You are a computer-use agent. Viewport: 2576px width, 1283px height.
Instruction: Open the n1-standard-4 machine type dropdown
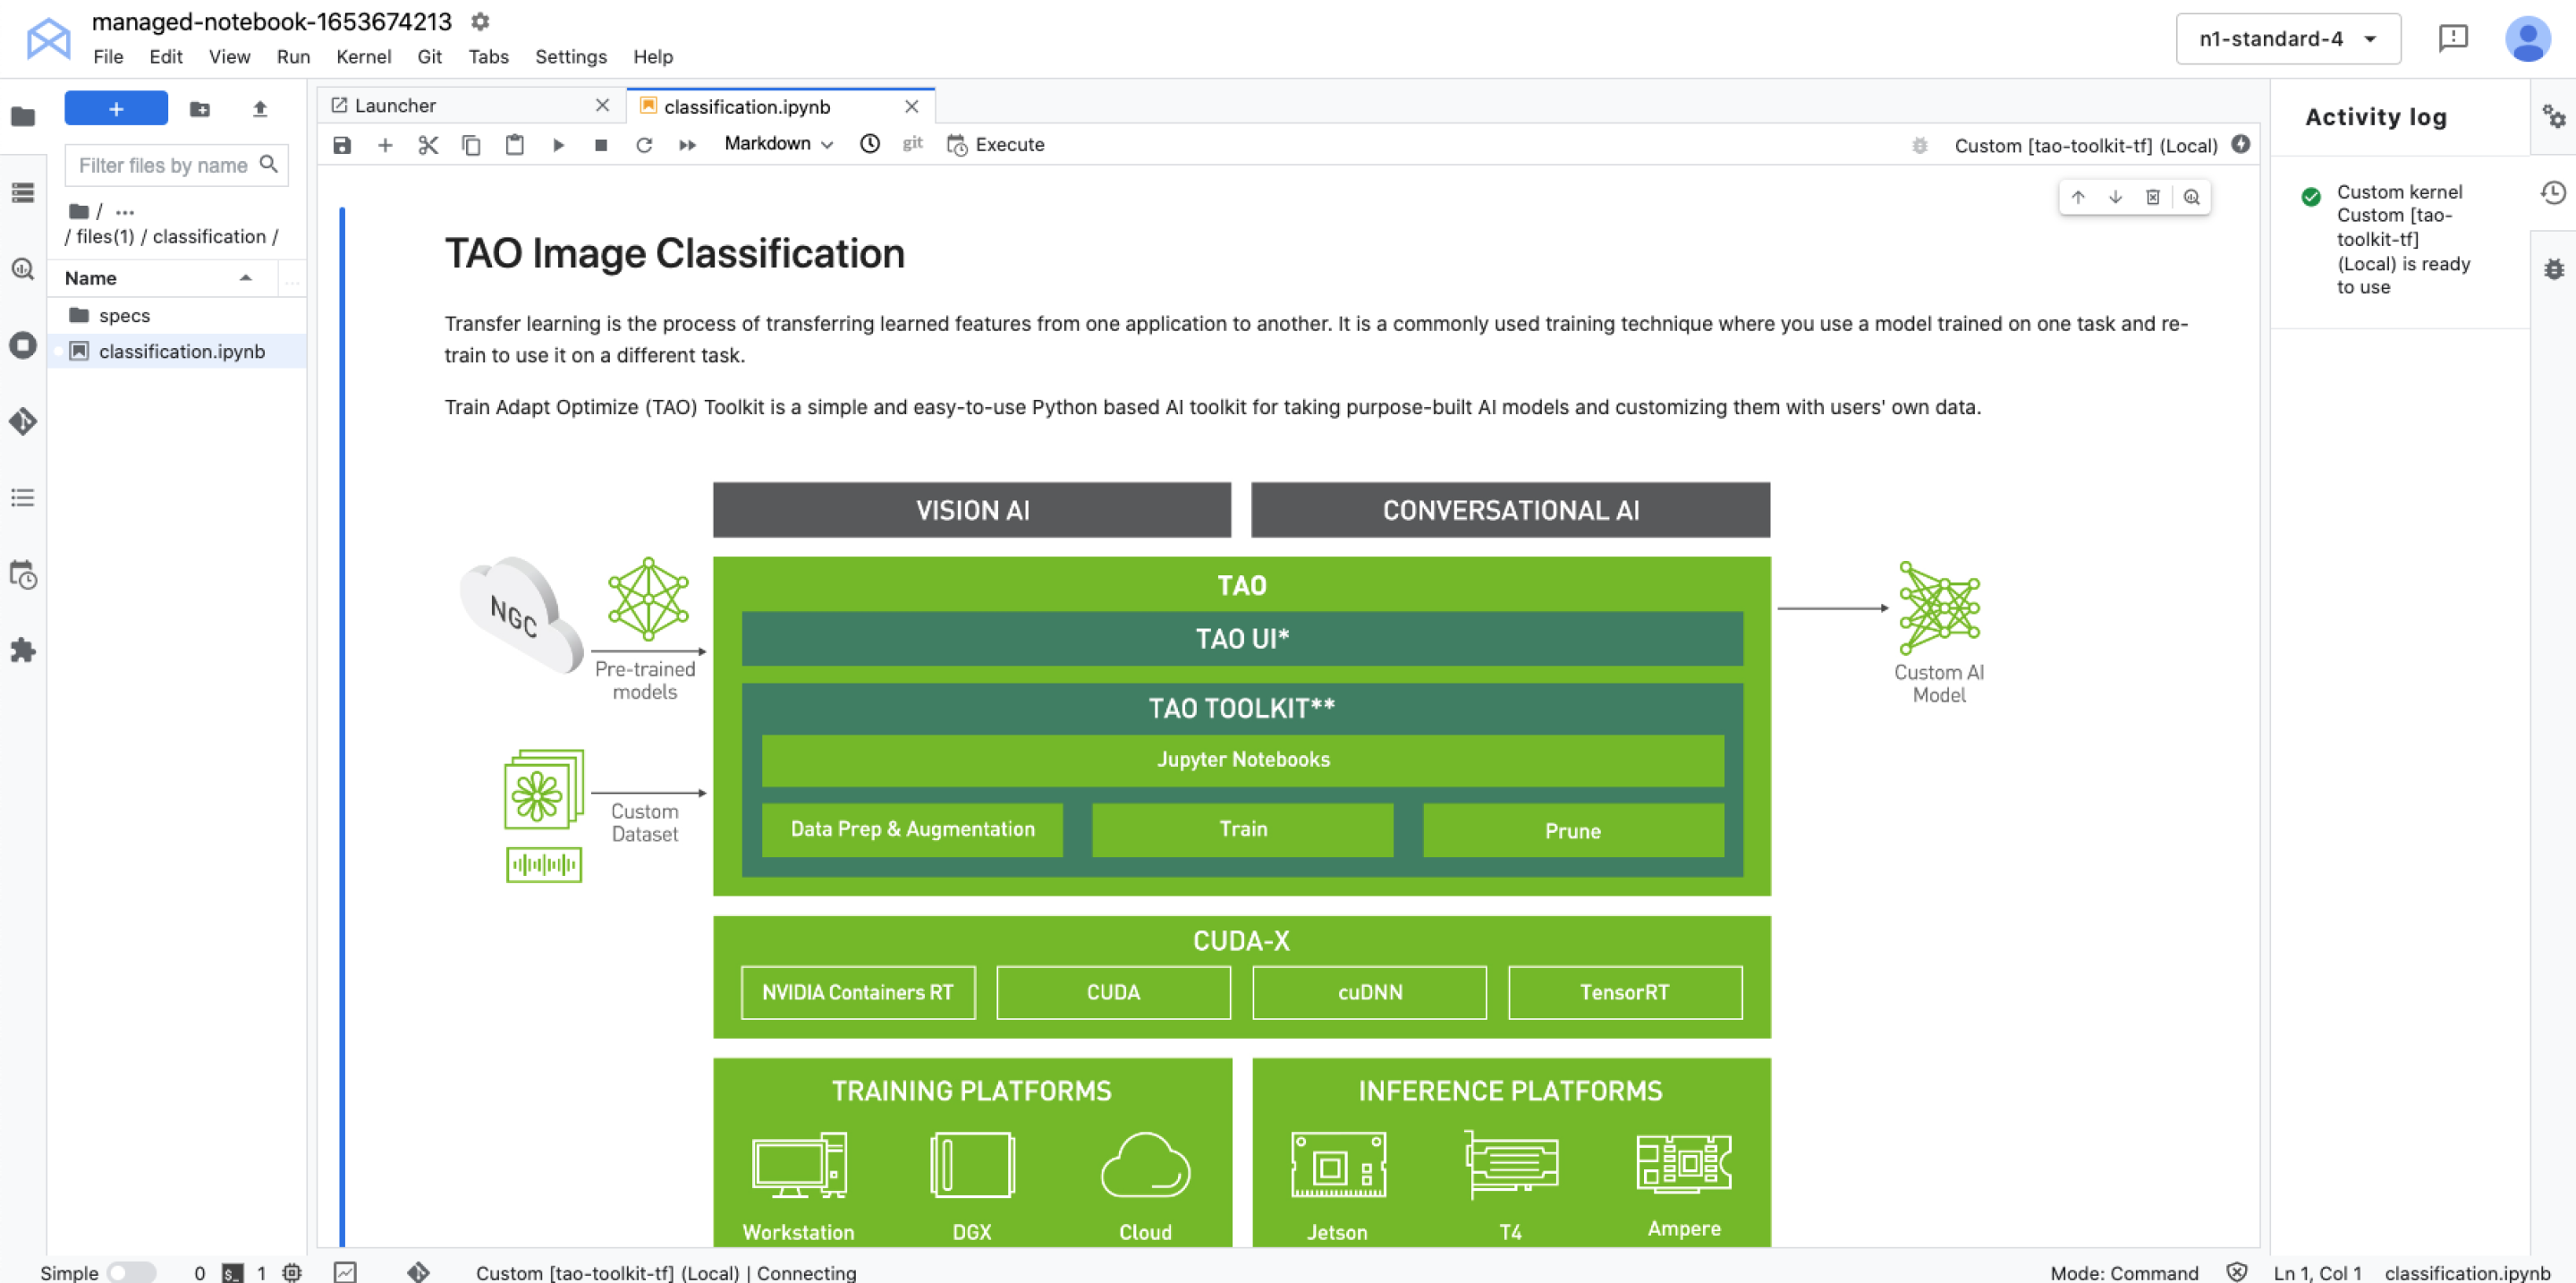2288,38
